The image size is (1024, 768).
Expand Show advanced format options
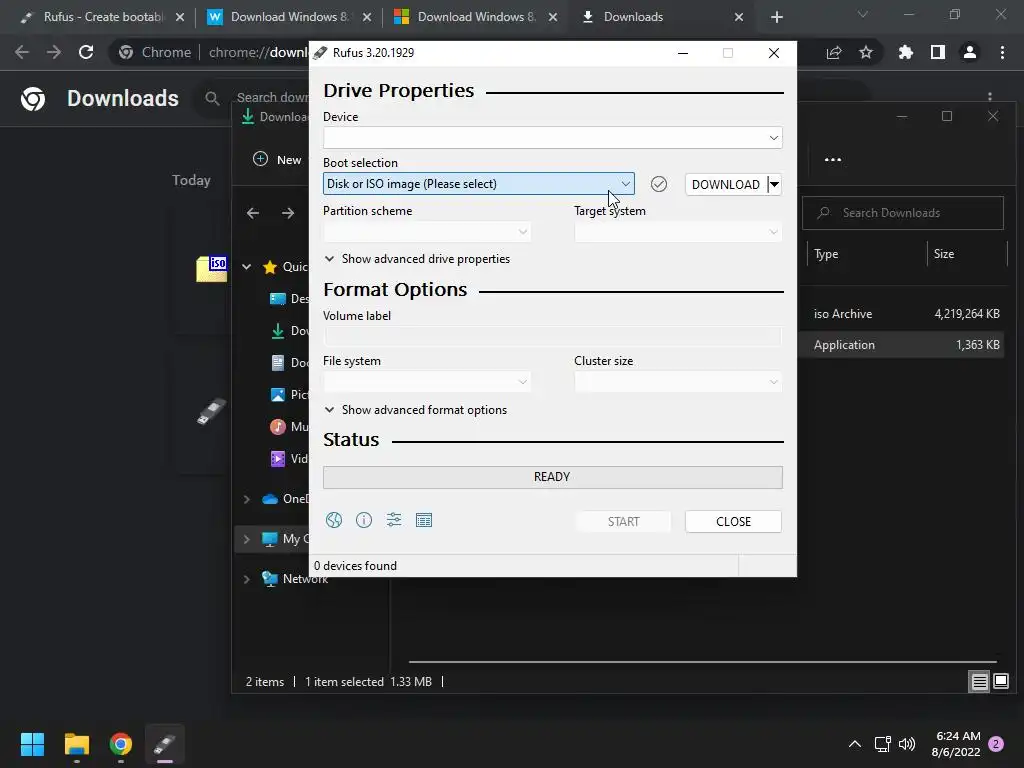[x=416, y=409]
